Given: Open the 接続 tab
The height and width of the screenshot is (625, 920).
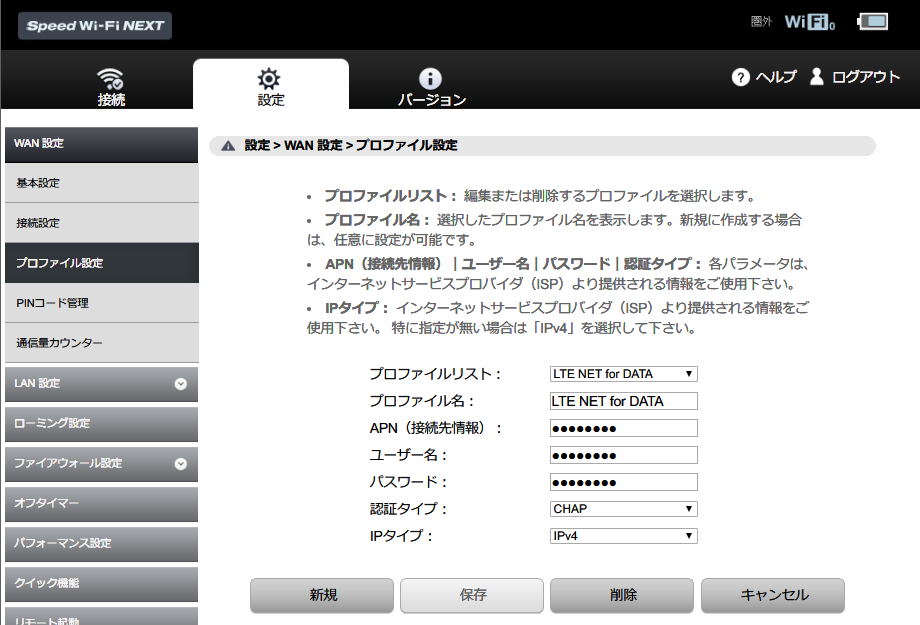Looking at the screenshot, I should pyautogui.click(x=111, y=86).
